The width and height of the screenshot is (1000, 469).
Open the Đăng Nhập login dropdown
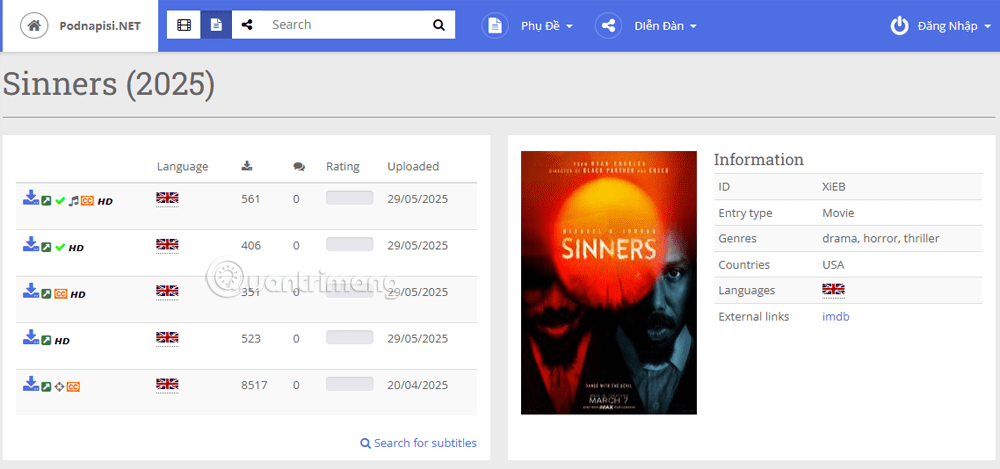pyautogui.click(x=955, y=26)
